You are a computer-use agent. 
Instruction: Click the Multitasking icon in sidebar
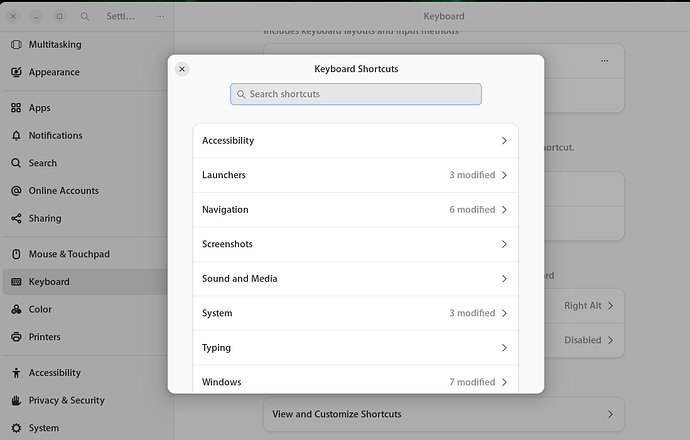(x=16, y=45)
